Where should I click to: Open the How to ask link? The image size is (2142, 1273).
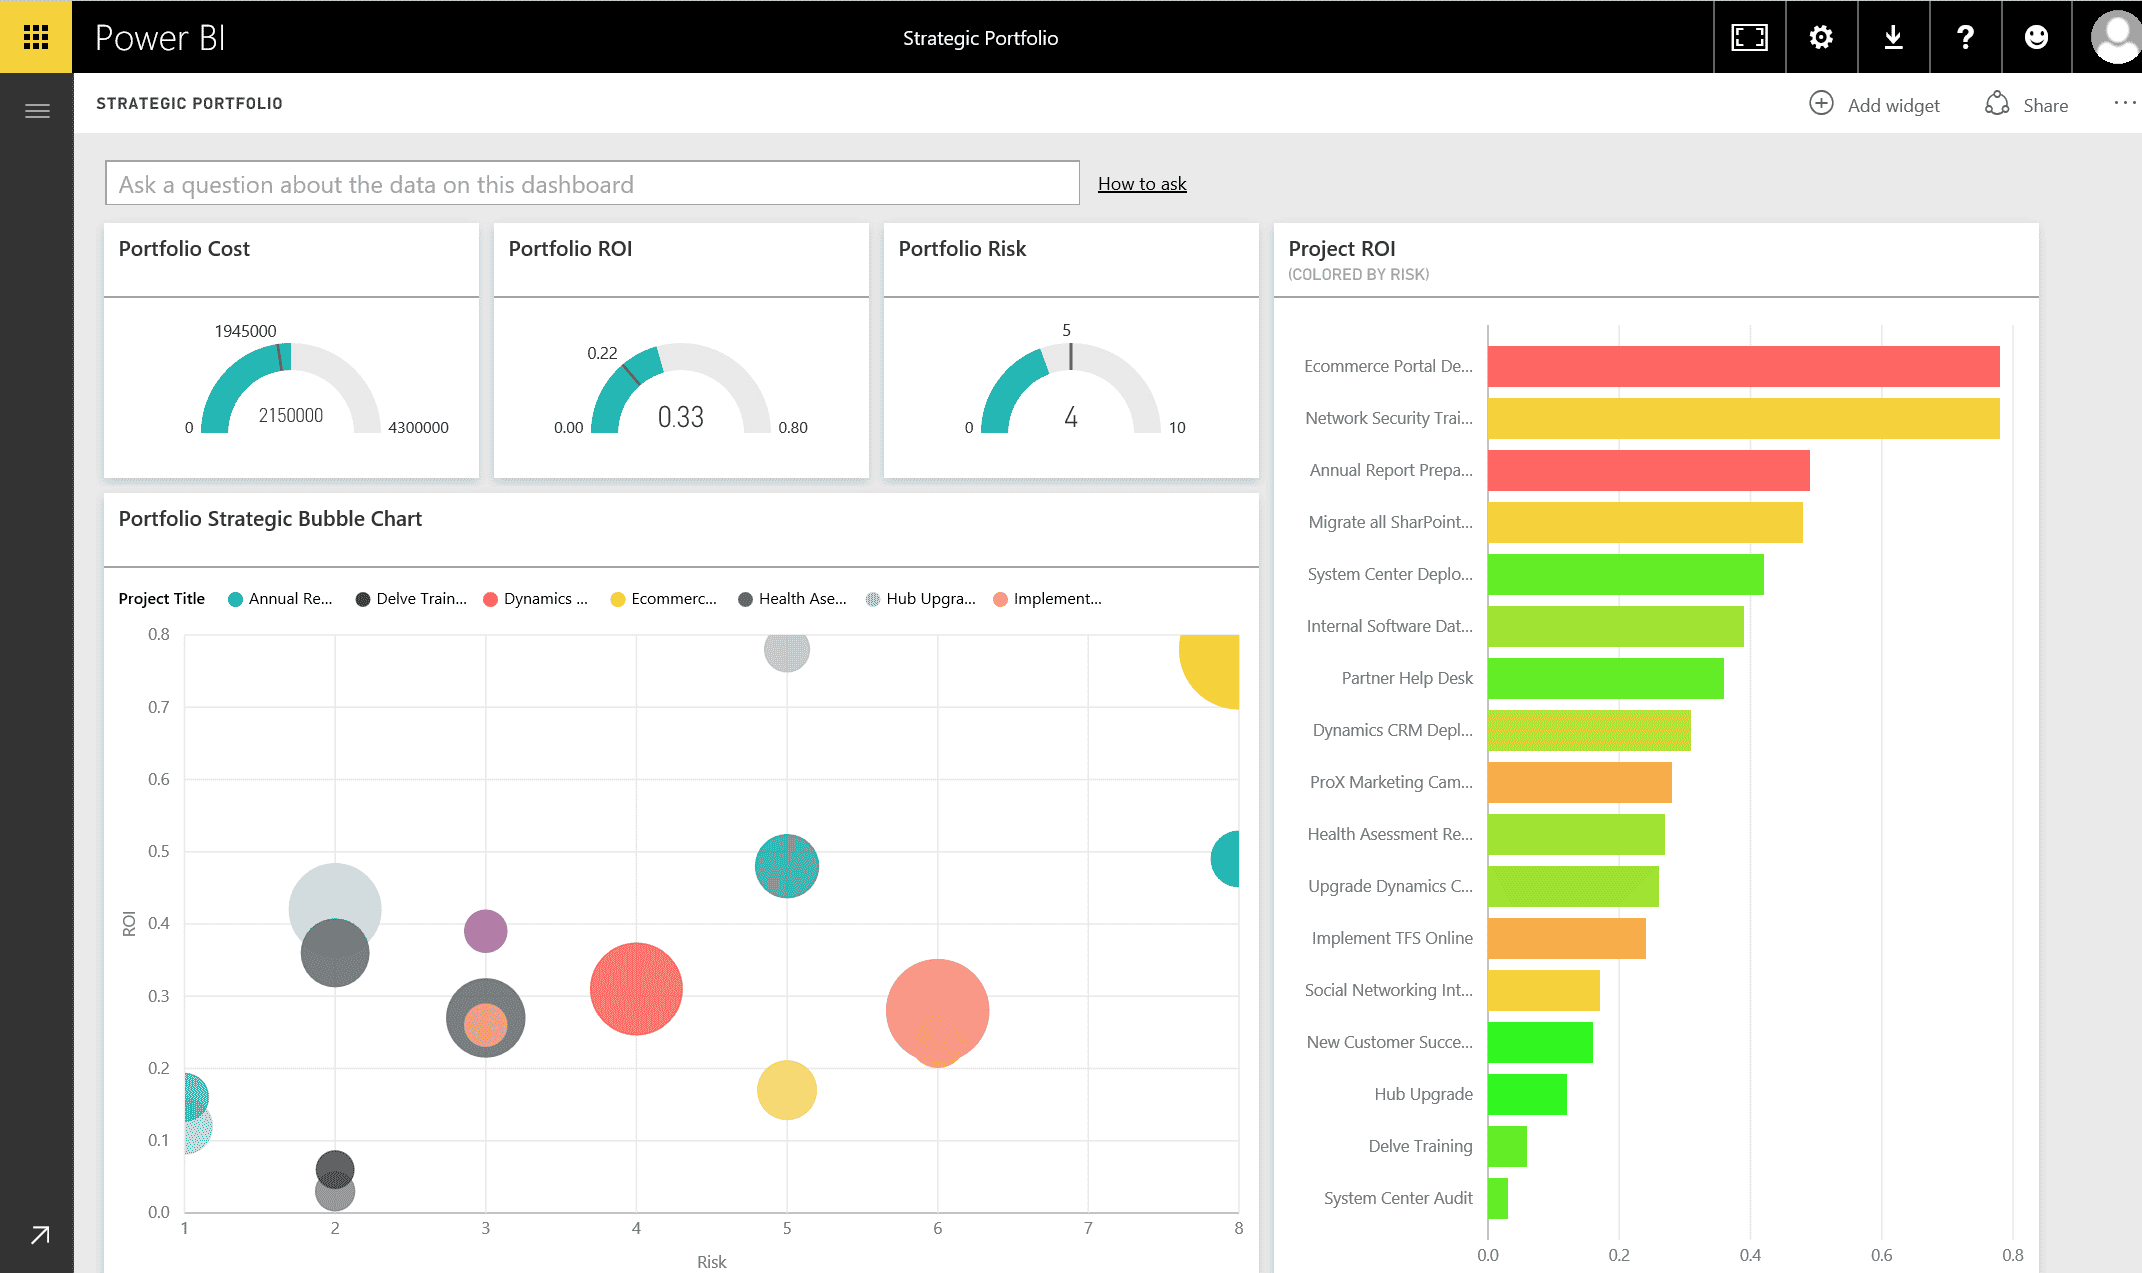point(1142,184)
